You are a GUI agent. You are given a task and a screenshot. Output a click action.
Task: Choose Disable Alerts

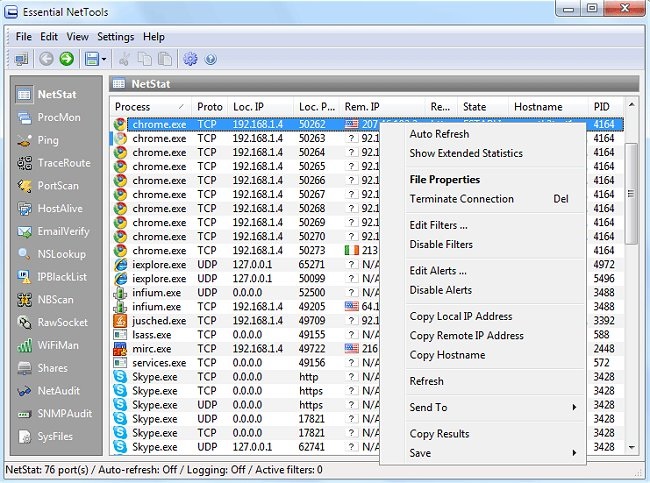click(495, 290)
